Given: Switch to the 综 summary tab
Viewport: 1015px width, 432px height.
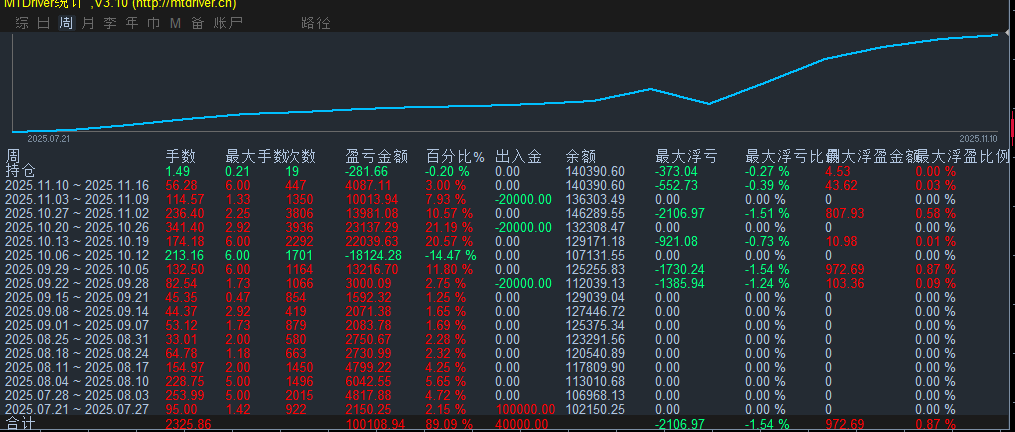Looking at the screenshot, I should tap(23, 23).
